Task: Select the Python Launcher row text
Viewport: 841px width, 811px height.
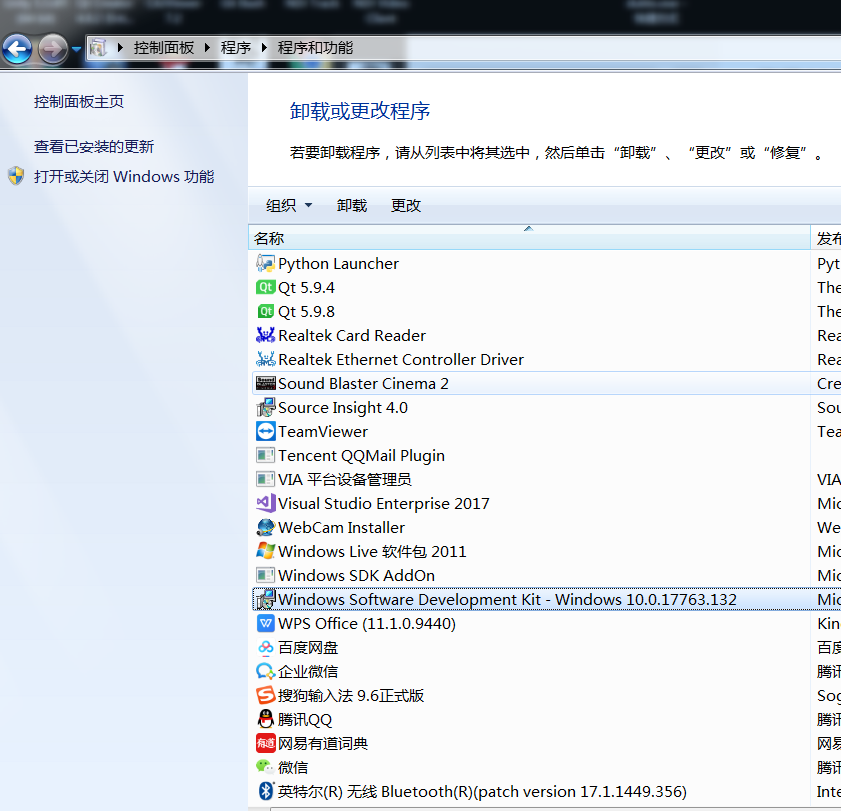Action: click(x=338, y=263)
